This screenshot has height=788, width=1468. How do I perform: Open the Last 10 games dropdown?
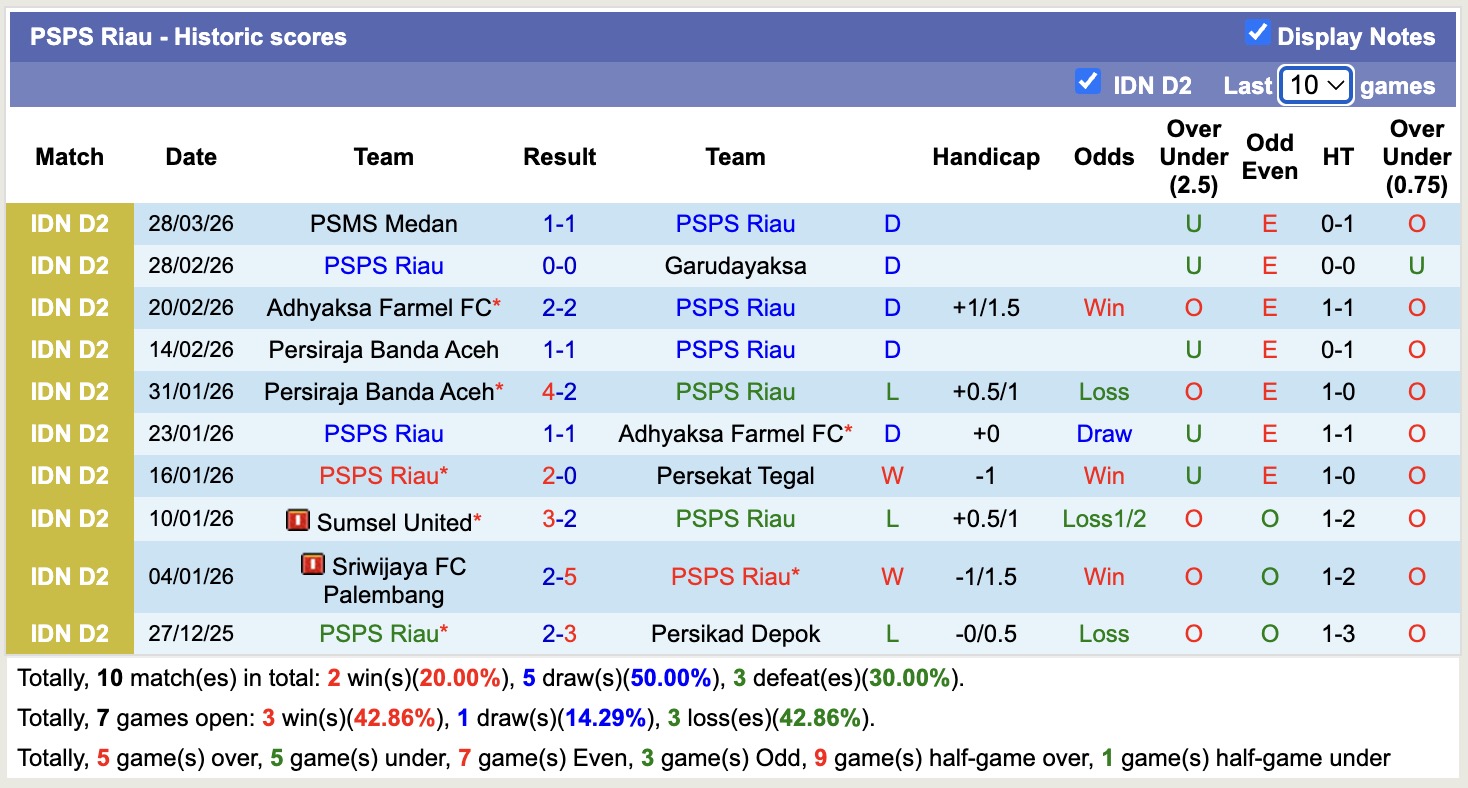[1316, 86]
